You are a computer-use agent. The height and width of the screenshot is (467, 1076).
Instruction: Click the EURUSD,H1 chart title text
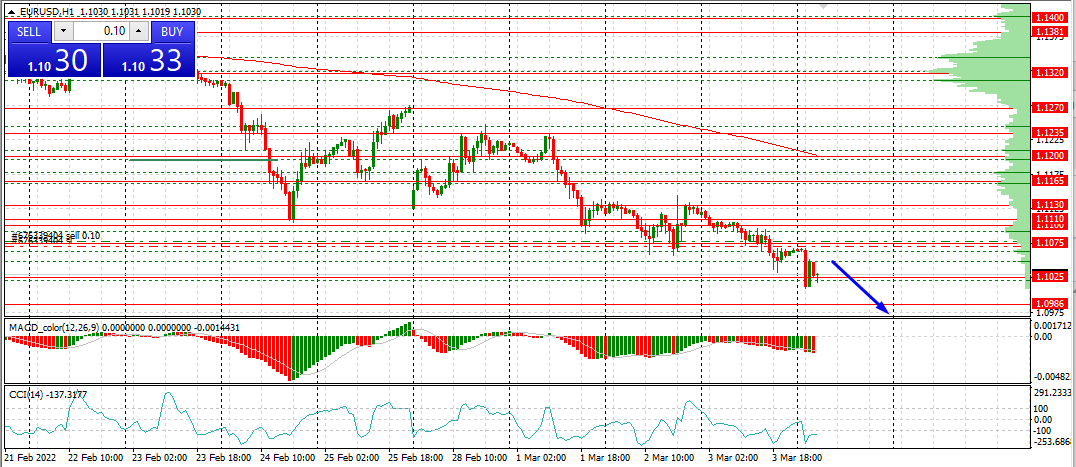pos(47,12)
